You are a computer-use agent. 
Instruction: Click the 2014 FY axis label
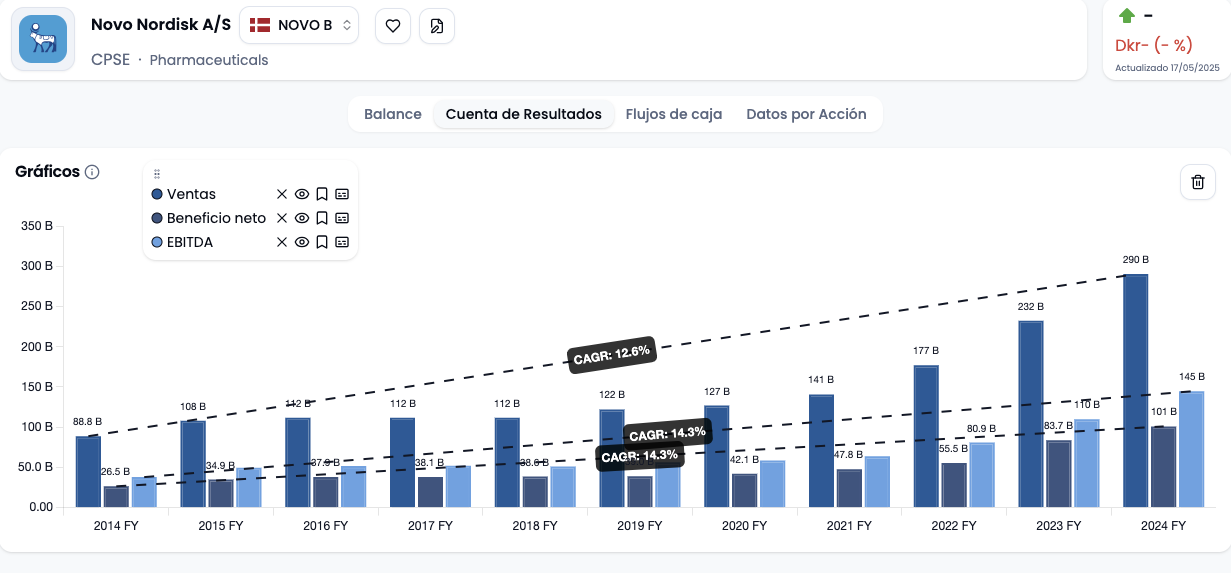tap(116, 525)
